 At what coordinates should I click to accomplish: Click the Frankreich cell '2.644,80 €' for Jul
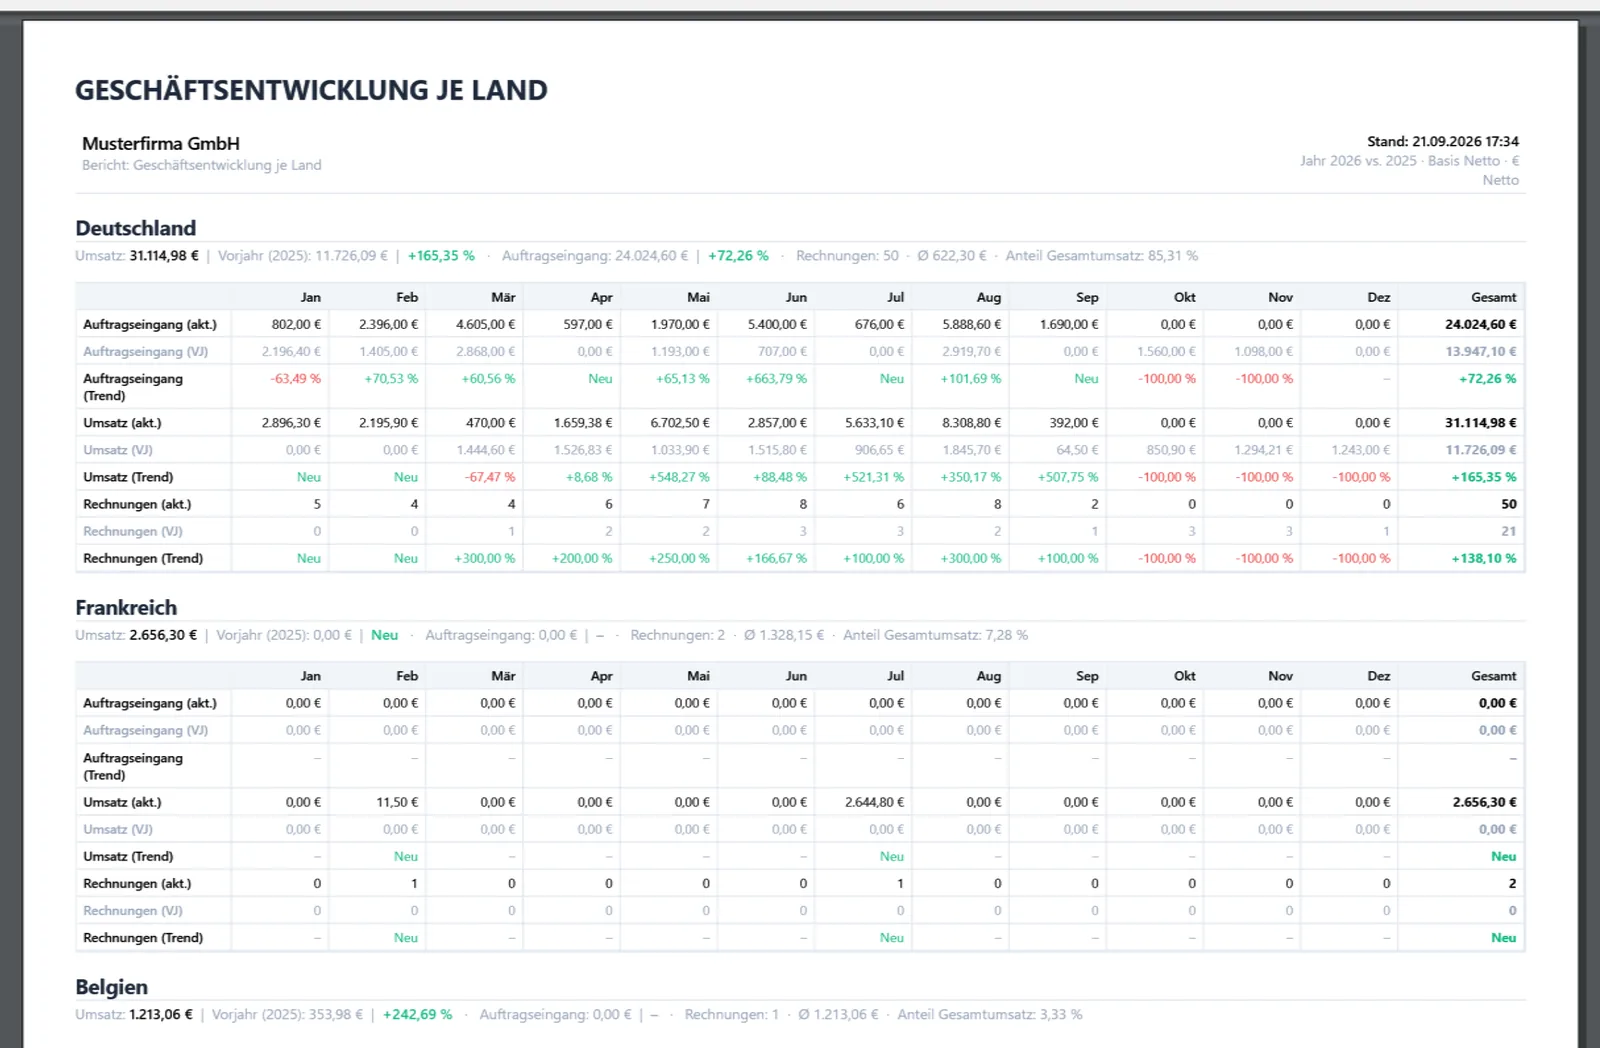[x=875, y=802]
